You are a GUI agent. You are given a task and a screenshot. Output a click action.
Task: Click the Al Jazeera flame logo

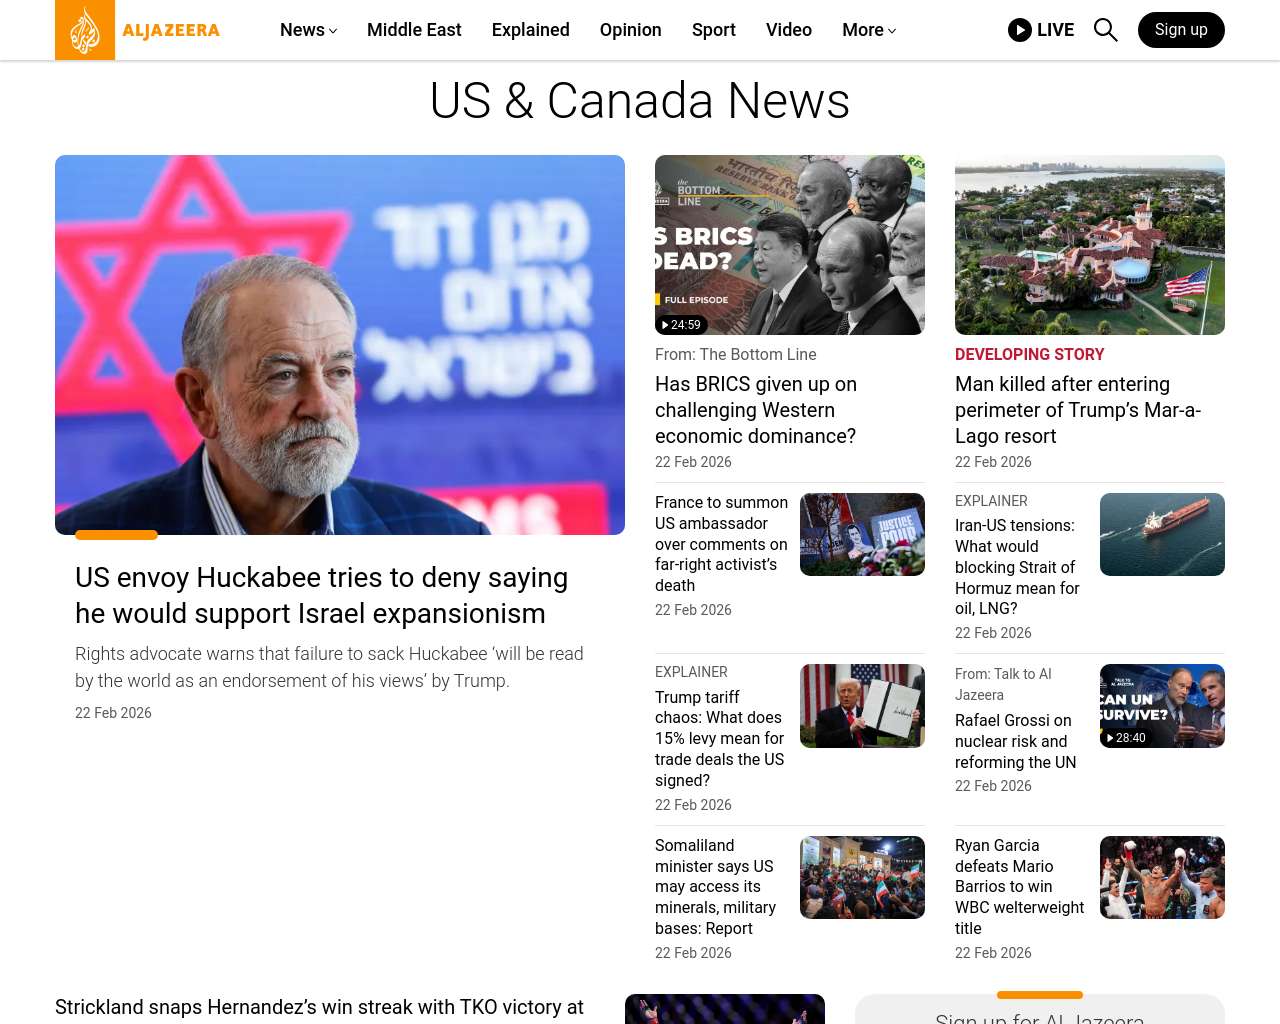click(x=85, y=30)
